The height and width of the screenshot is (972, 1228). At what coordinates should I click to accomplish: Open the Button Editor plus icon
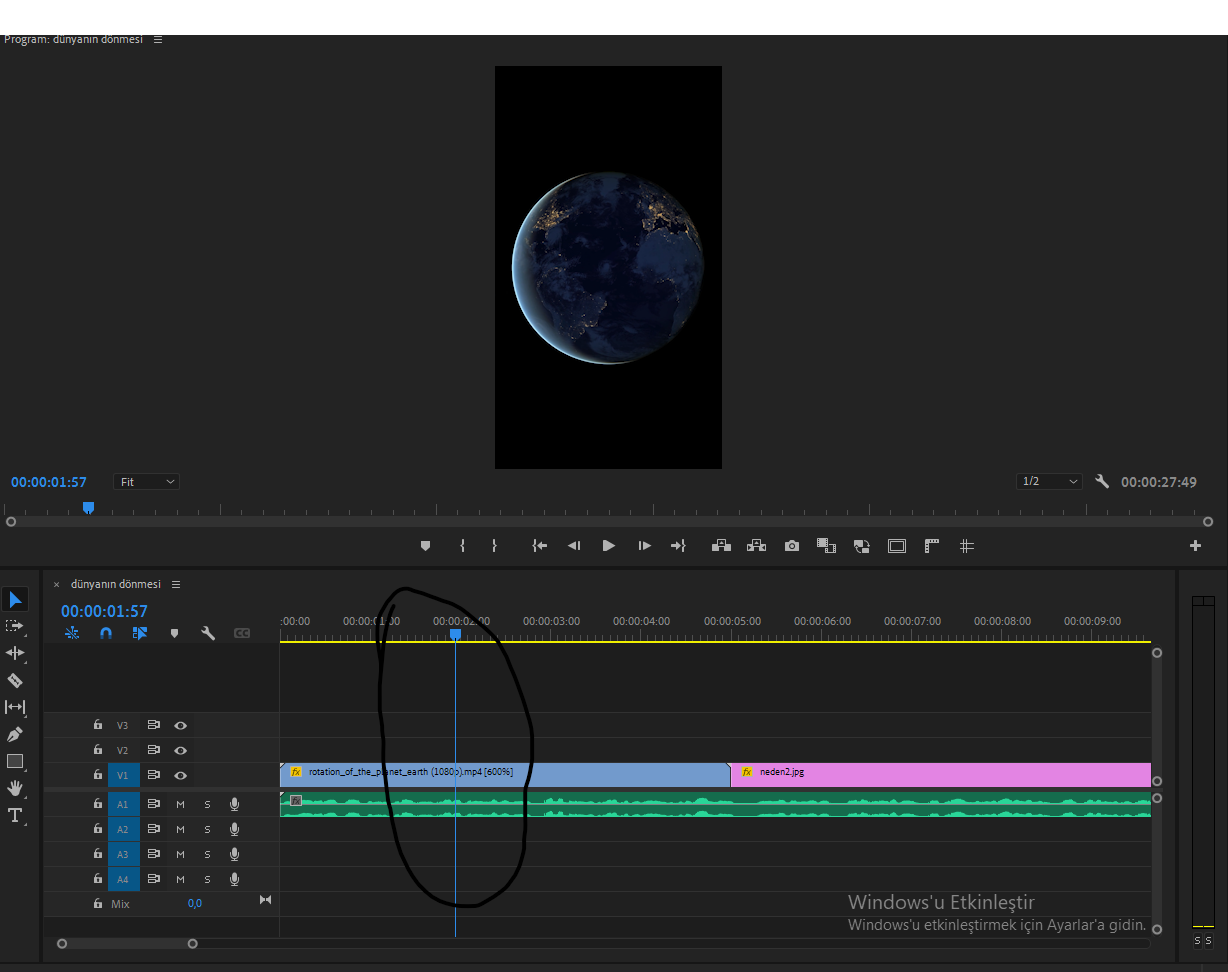click(x=1195, y=546)
